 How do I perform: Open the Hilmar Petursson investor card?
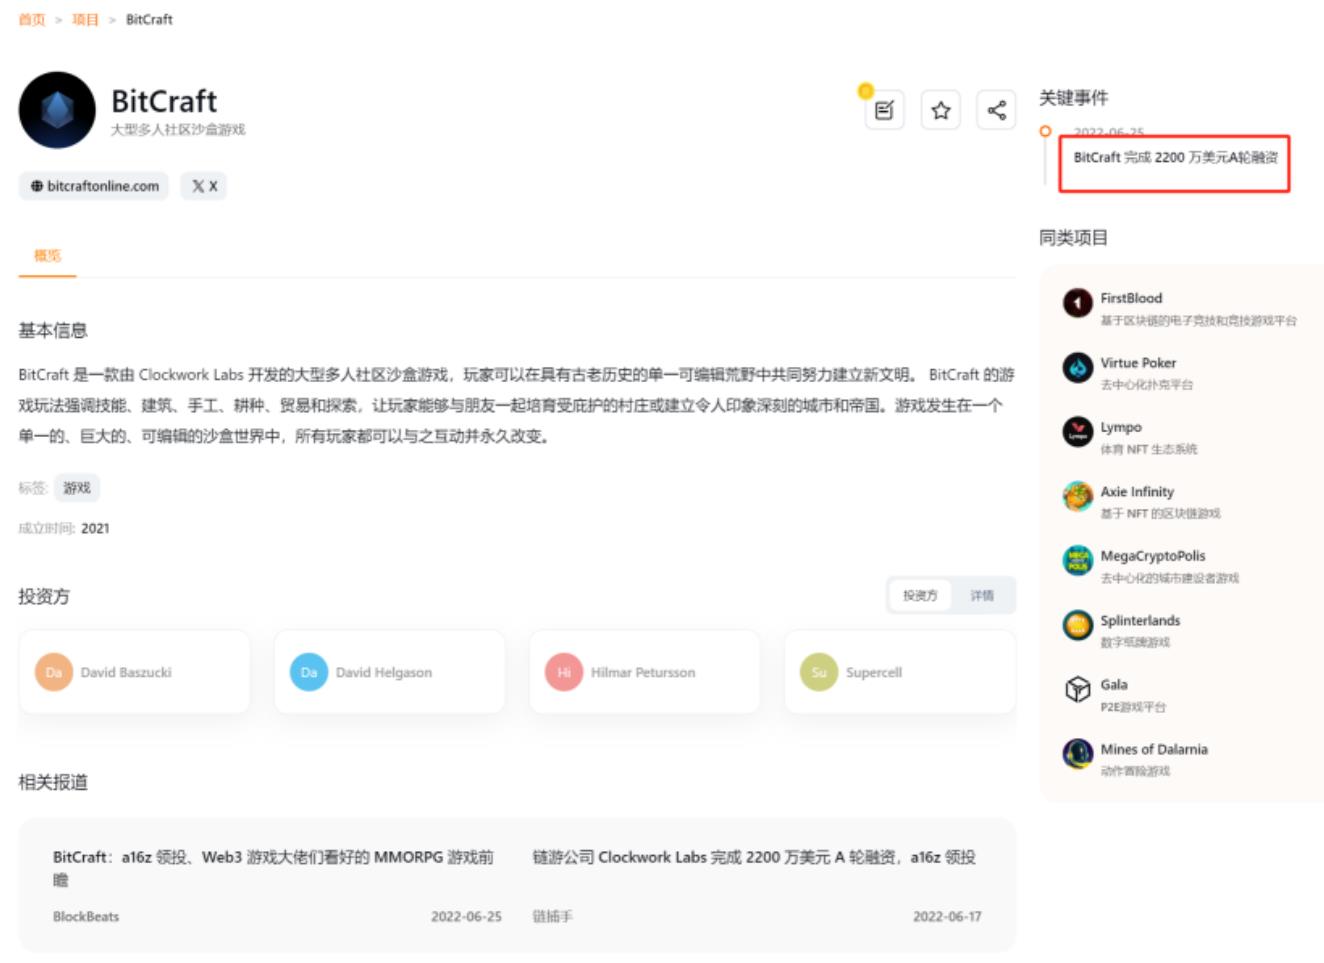point(644,672)
